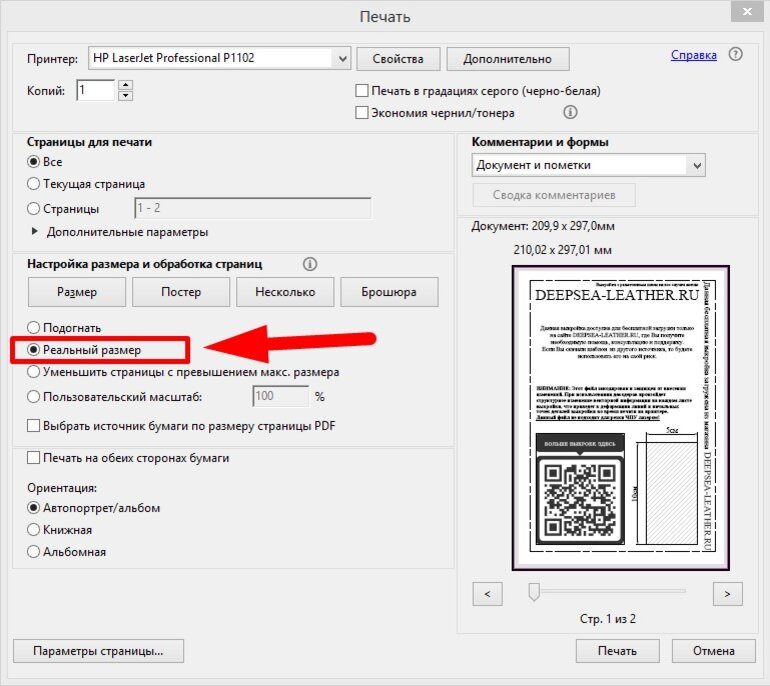Click the custom scale percentage field
Screen dimensions: 770x686
pos(281,396)
